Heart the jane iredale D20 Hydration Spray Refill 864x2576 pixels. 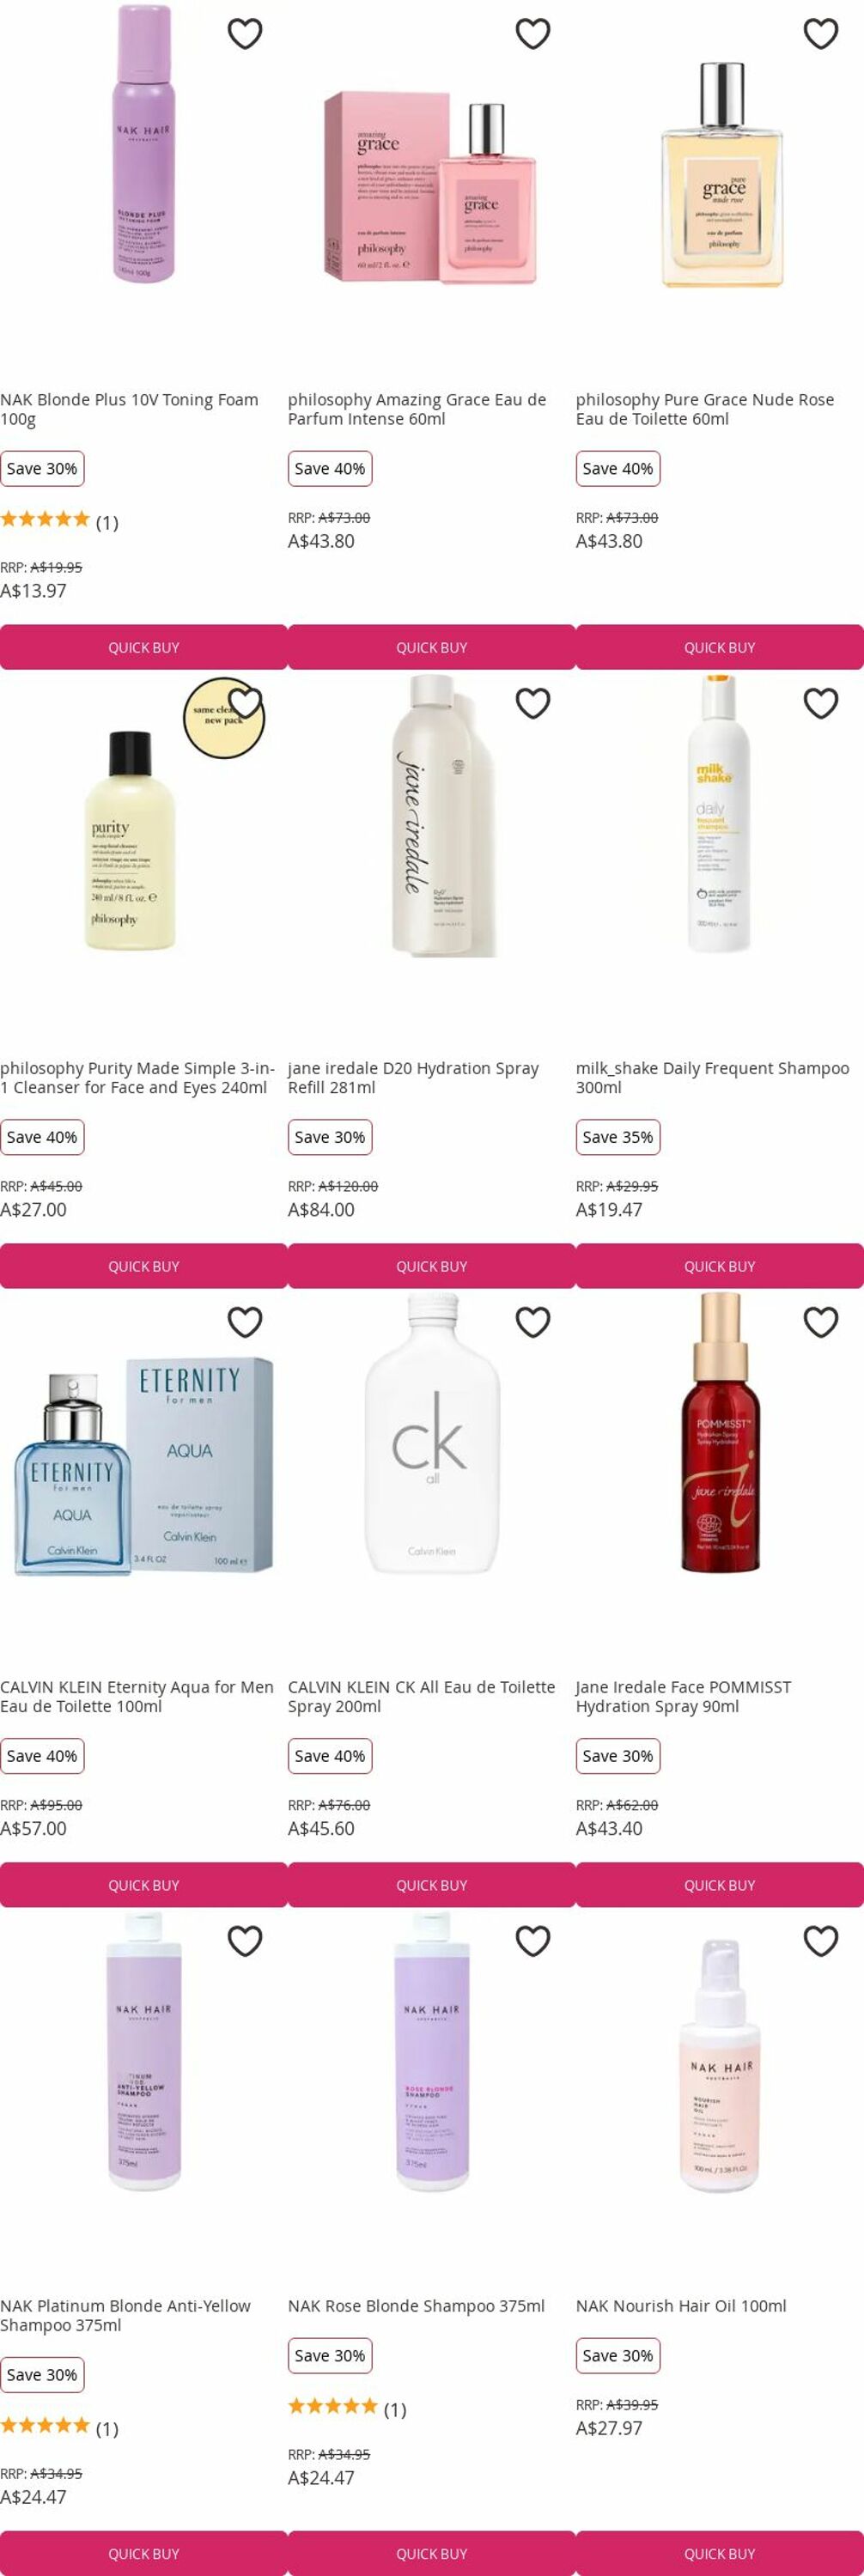pyautogui.click(x=533, y=703)
